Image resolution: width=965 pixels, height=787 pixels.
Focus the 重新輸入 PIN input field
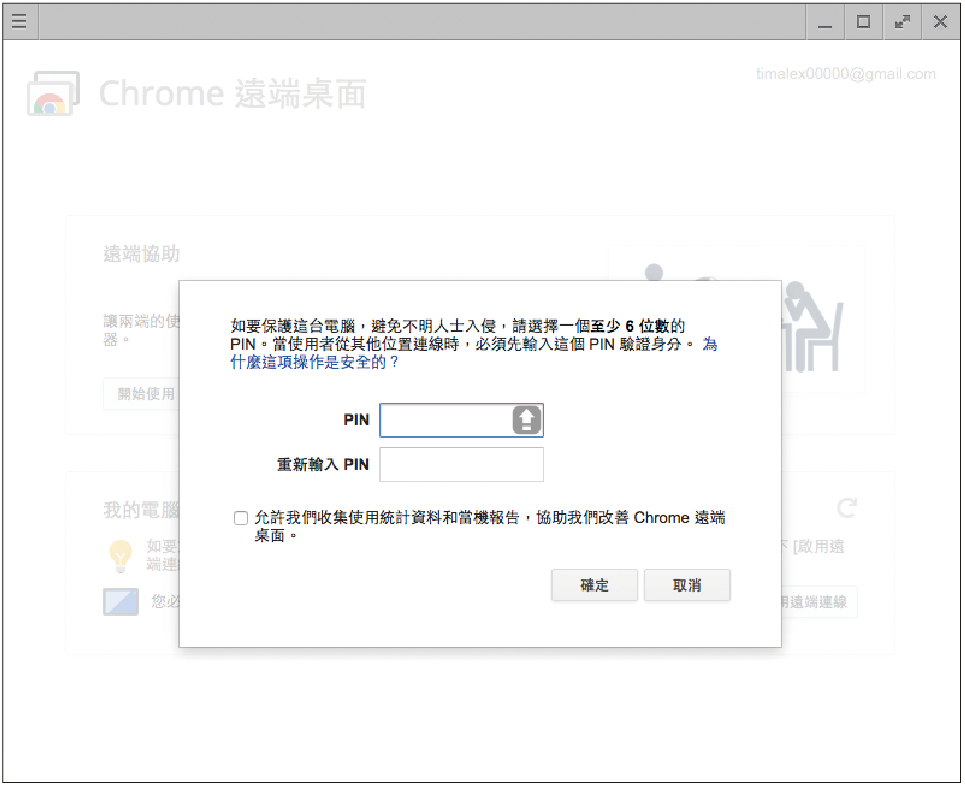click(x=462, y=465)
